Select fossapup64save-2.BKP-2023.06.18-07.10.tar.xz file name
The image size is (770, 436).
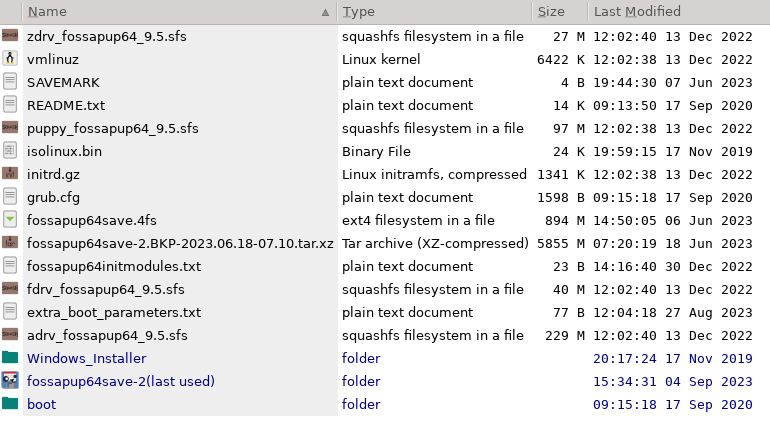(180, 244)
